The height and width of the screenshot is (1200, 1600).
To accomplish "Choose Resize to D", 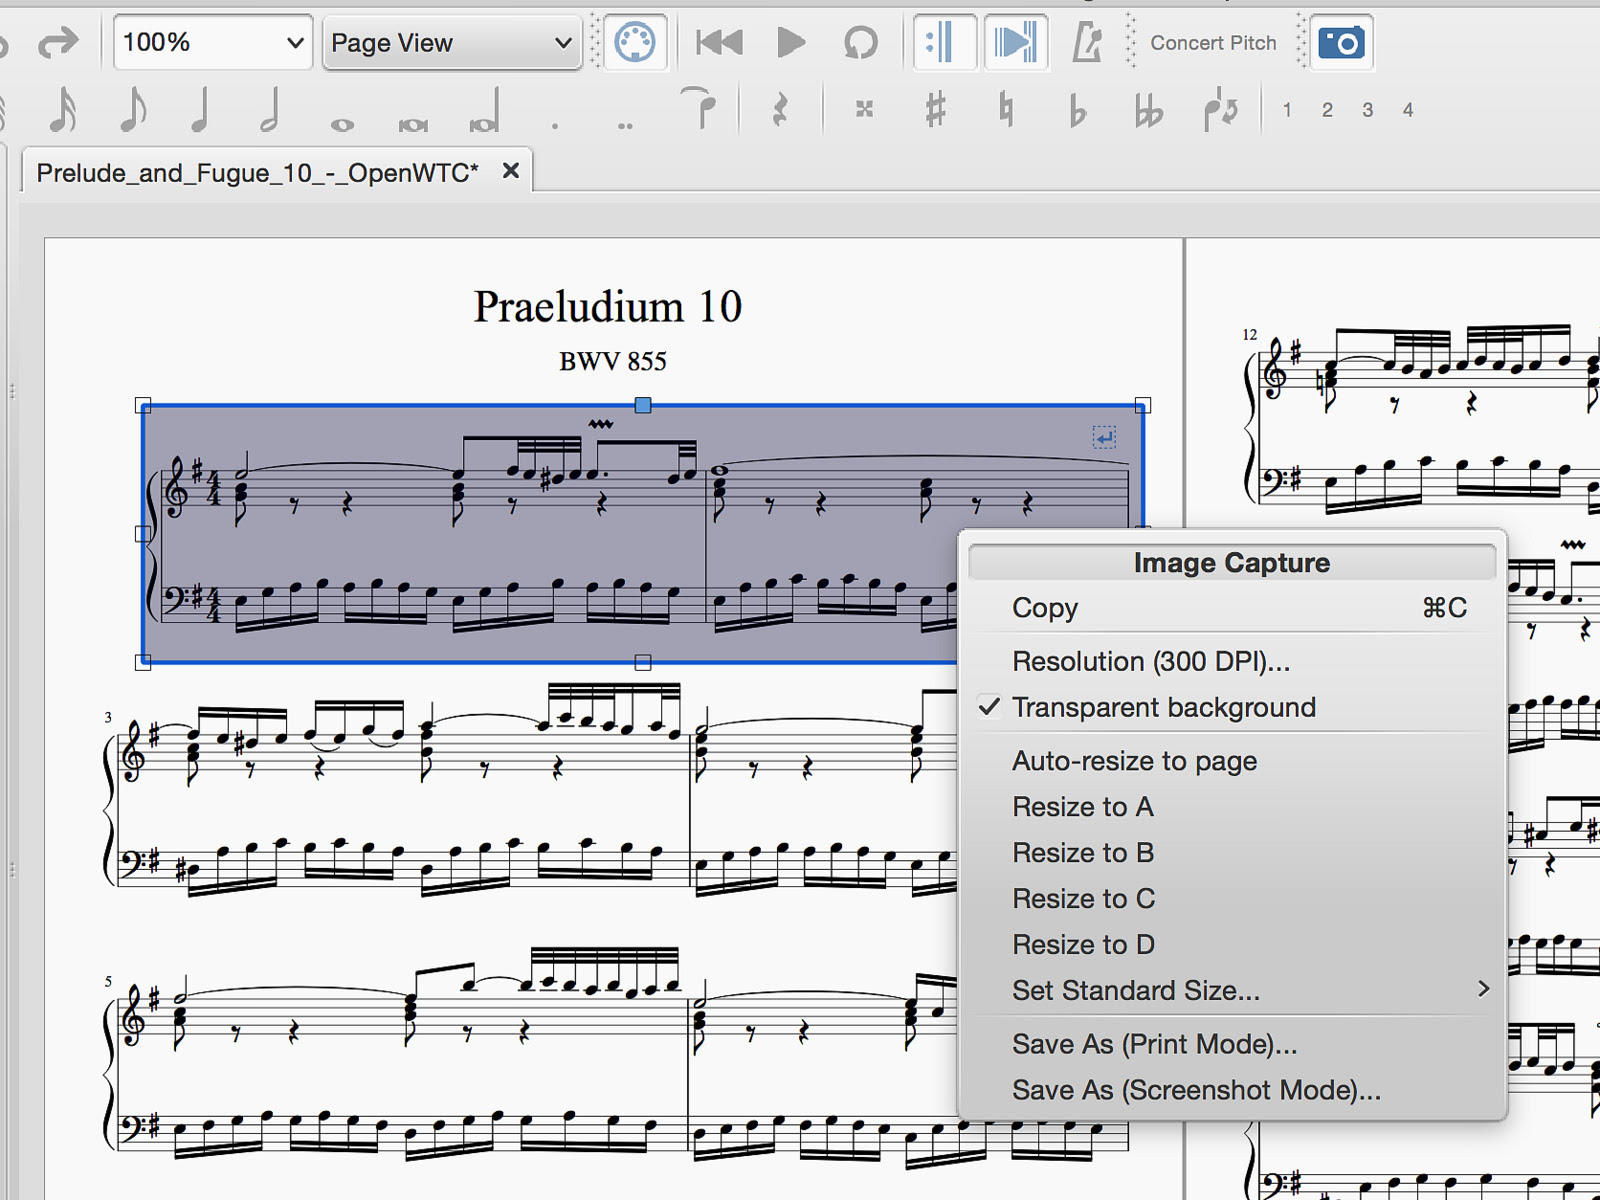I will [1232, 946].
